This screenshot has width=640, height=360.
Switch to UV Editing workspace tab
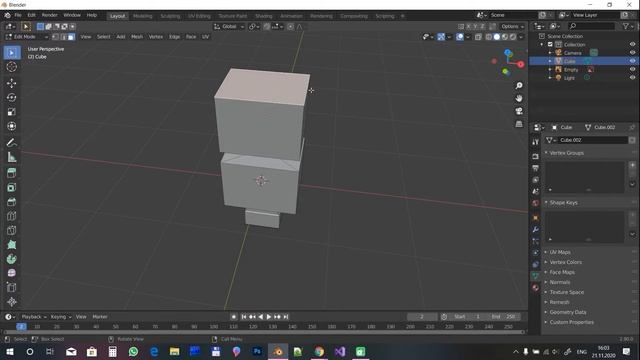pyautogui.click(x=199, y=16)
